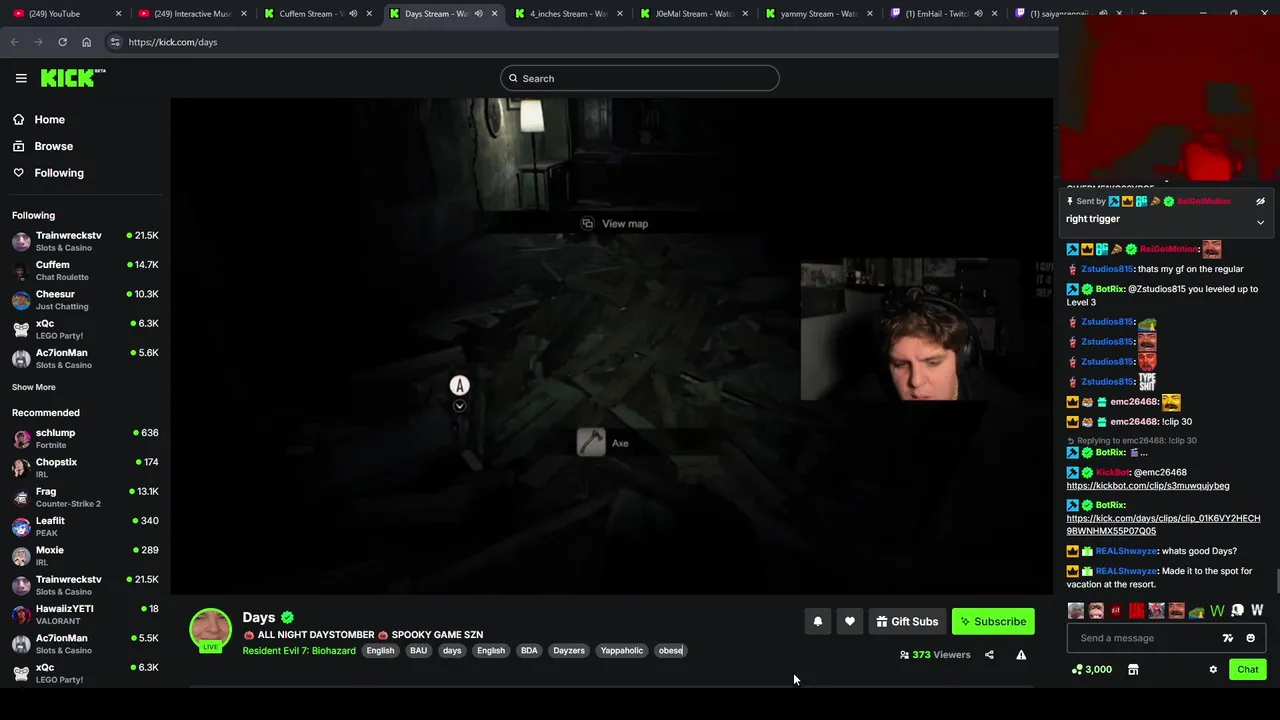
Task: Click Resident Evil 7: Biohazard category link
Action: pos(299,651)
